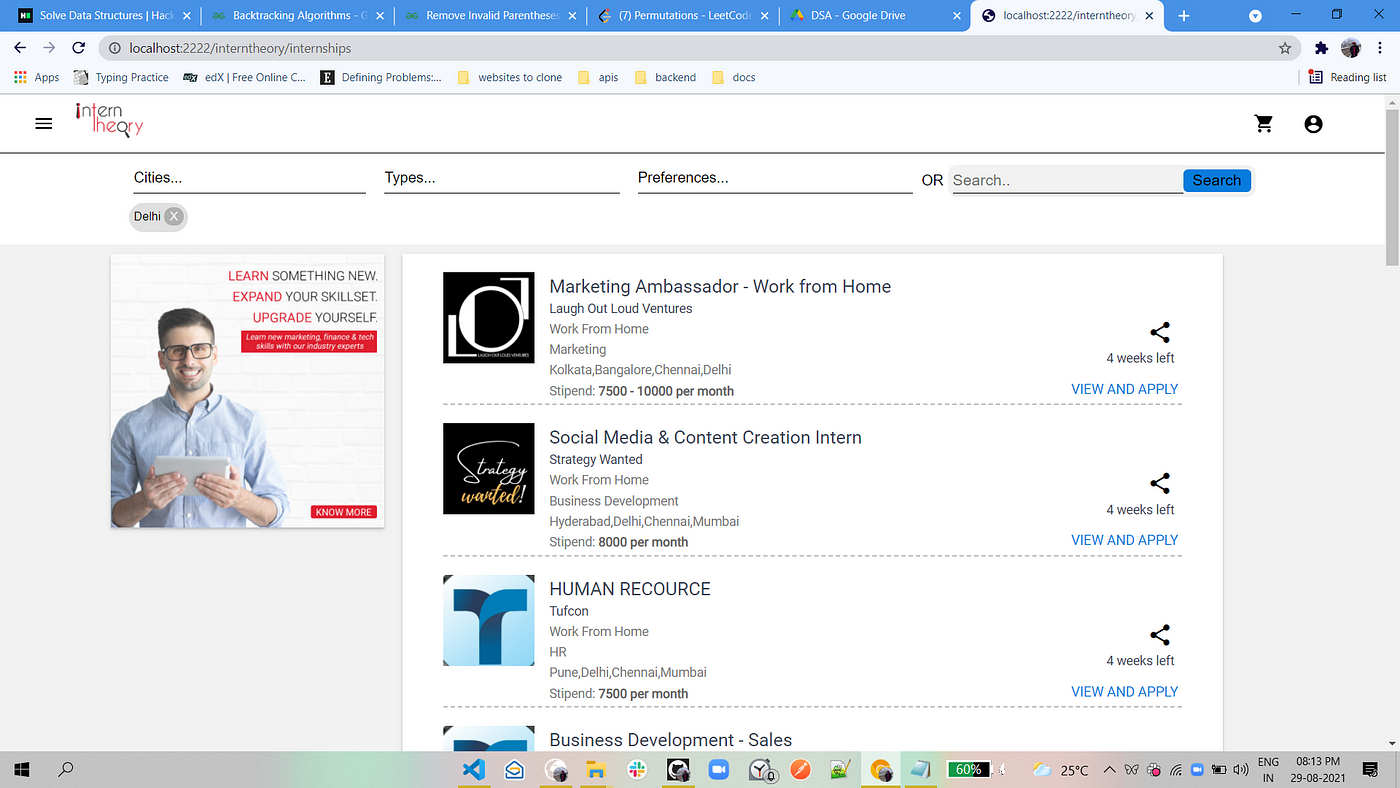Click the address bar URL
Viewport: 1400px width, 788px height.
click(240, 48)
